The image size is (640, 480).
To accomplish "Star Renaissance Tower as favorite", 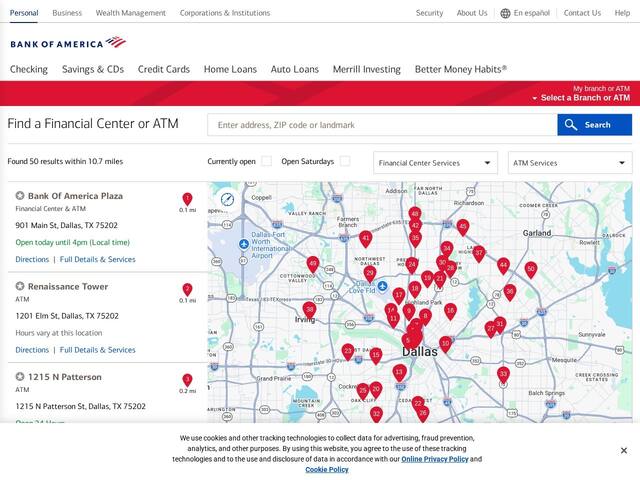I will tap(20, 286).
